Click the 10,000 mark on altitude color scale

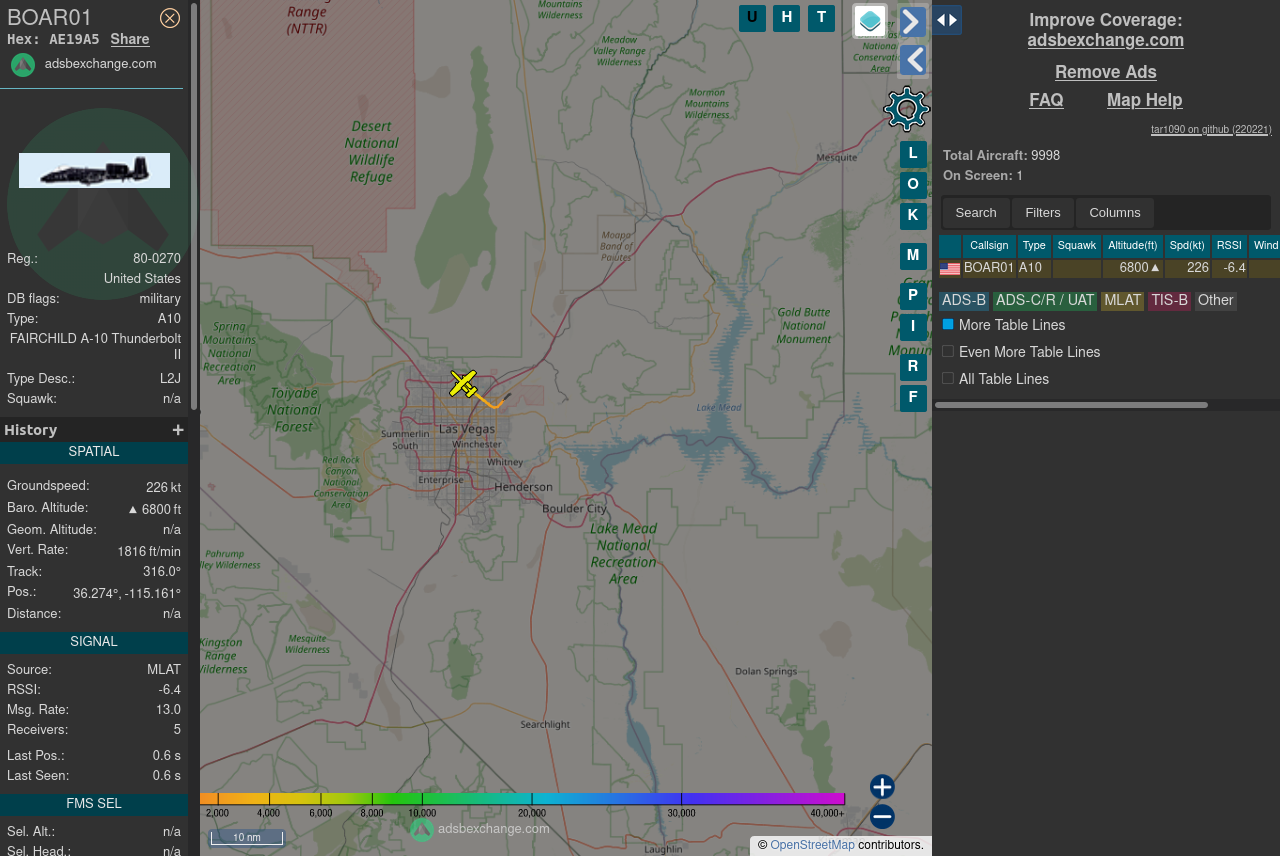coord(422,813)
